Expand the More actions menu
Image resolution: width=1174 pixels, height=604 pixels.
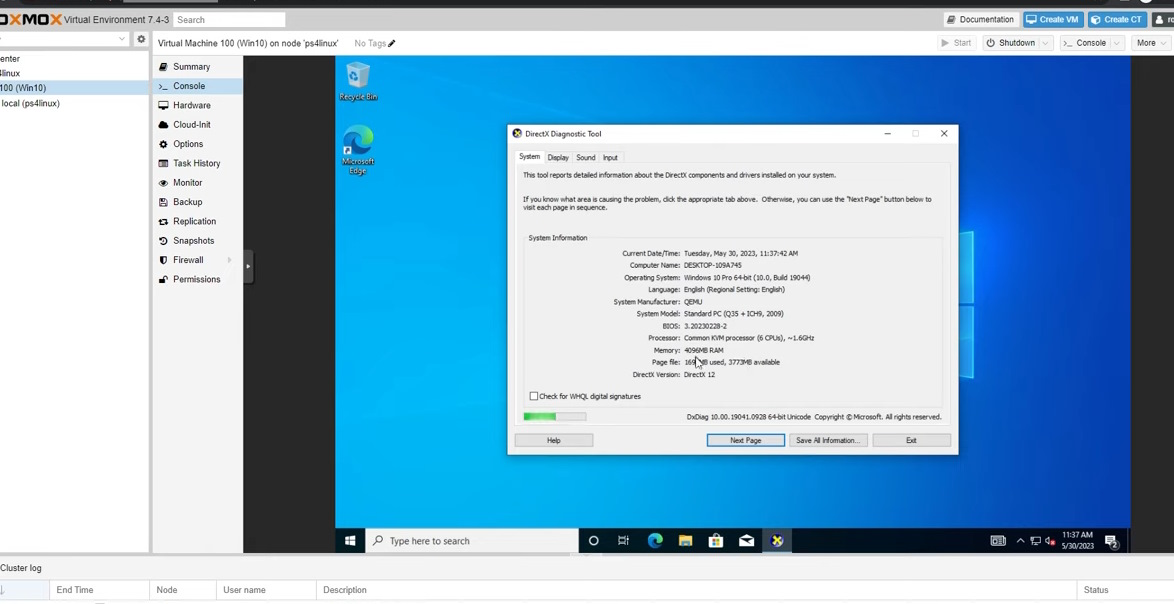coord(1149,42)
